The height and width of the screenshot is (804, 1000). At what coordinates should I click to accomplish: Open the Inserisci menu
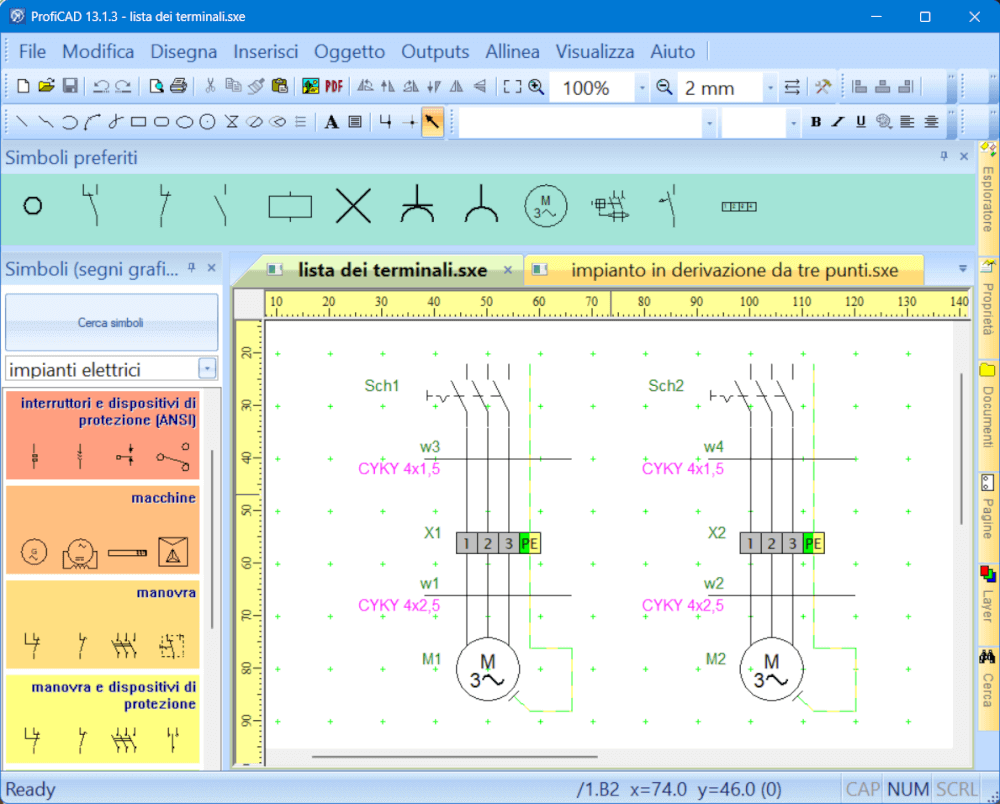(265, 52)
